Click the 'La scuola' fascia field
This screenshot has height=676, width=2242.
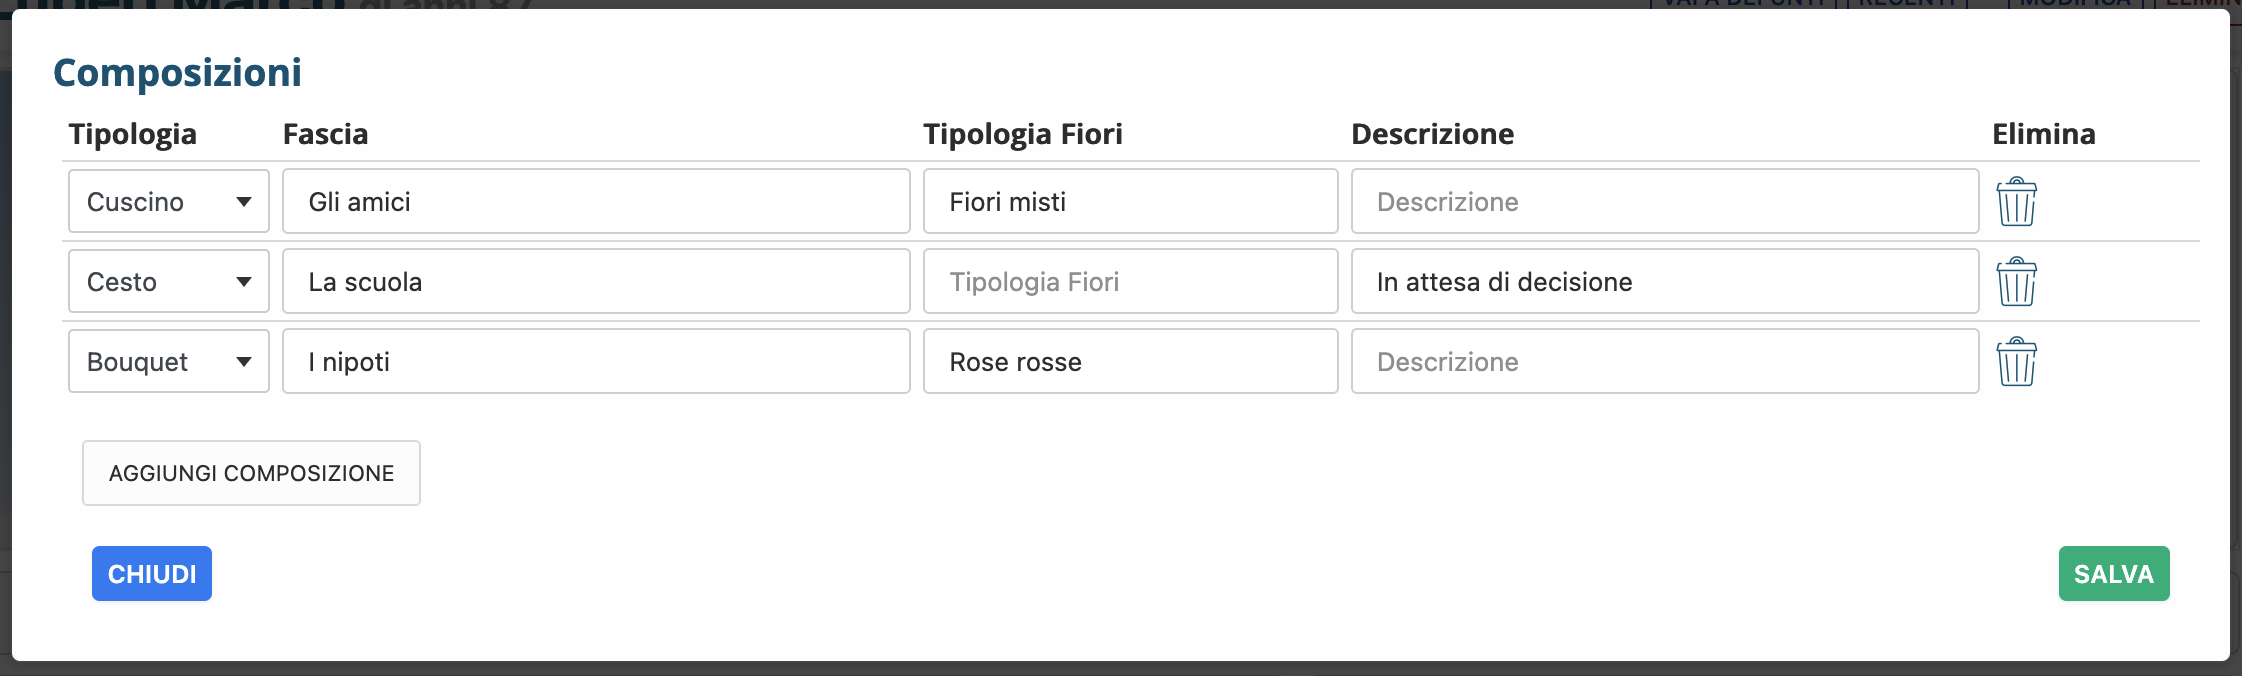point(596,282)
